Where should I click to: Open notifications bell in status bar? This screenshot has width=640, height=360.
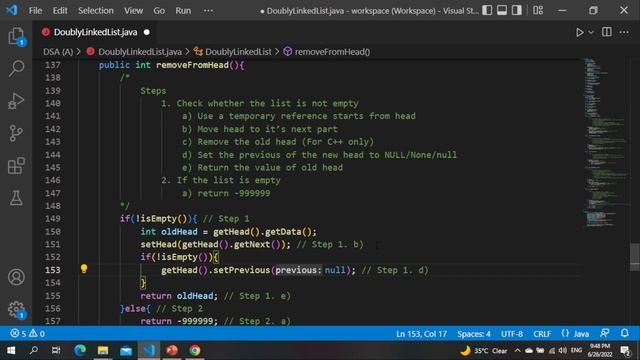point(624,333)
